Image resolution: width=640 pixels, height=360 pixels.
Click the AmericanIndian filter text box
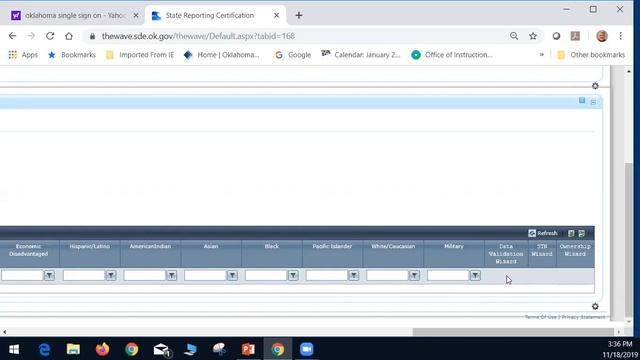click(145, 276)
